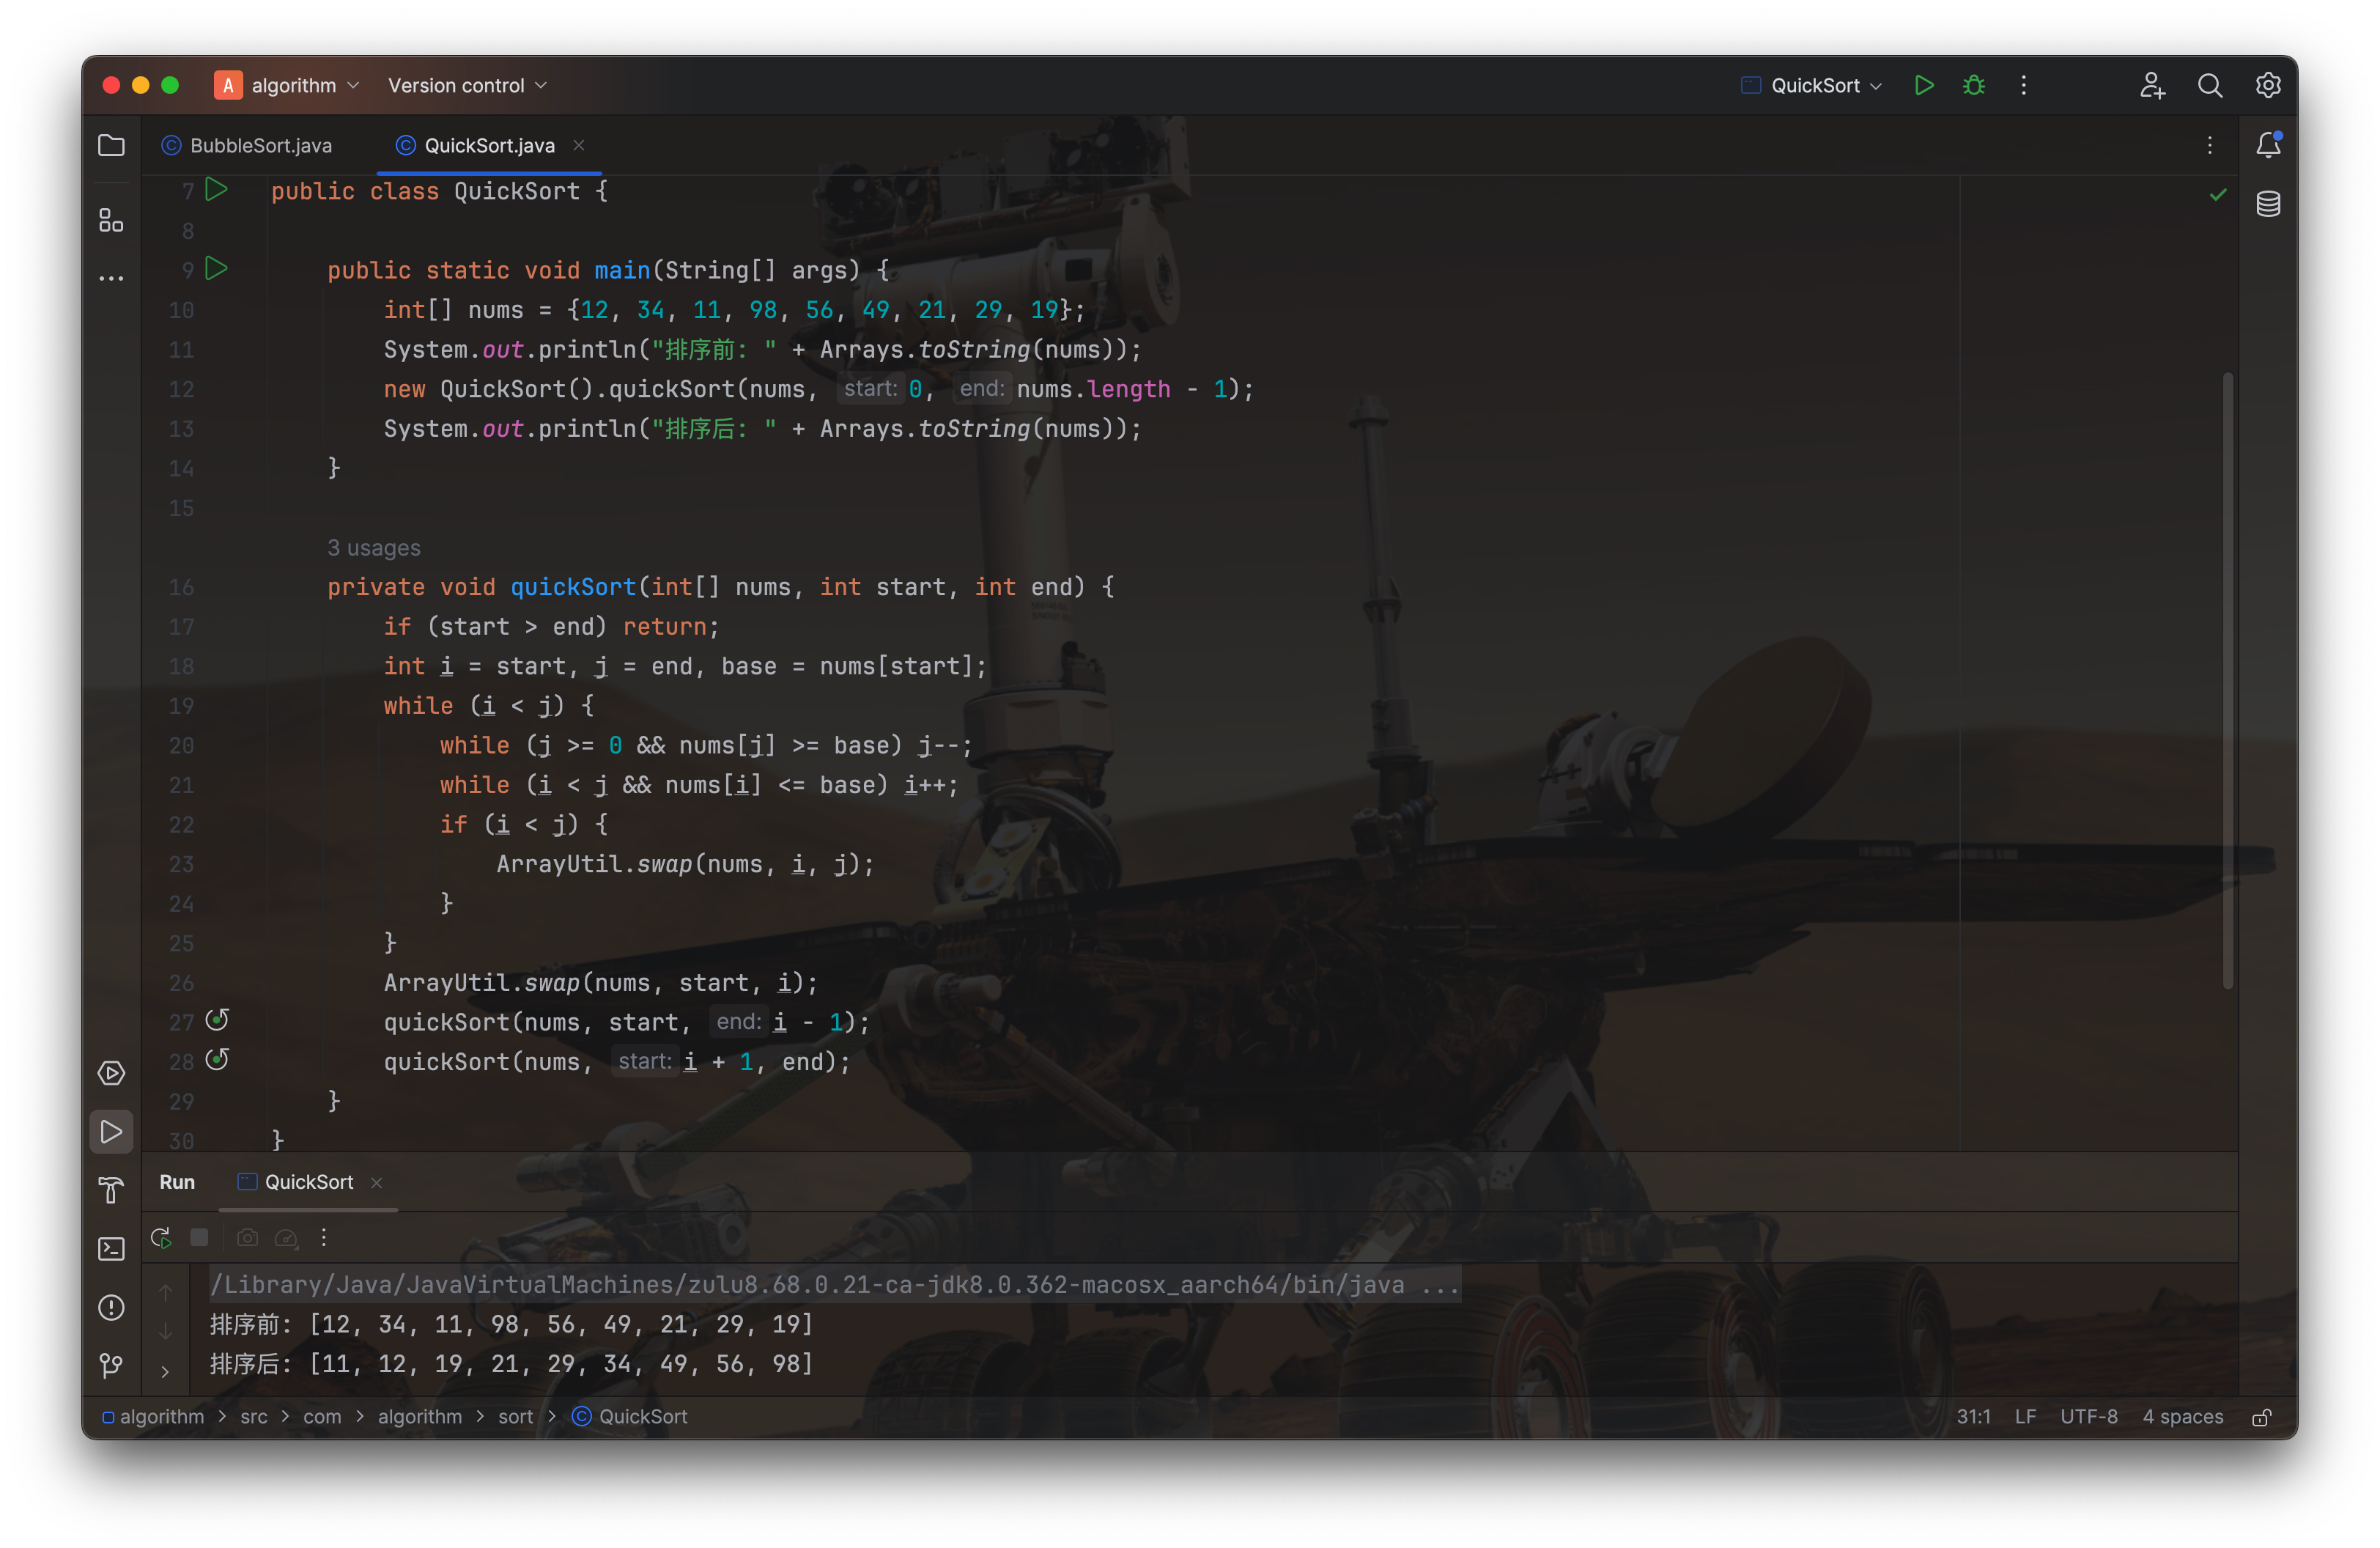Open the QuickSort run configuration dropdown
Image resolution: width=2380 pixels, height=1548 pixels.
click(1812, 86)
